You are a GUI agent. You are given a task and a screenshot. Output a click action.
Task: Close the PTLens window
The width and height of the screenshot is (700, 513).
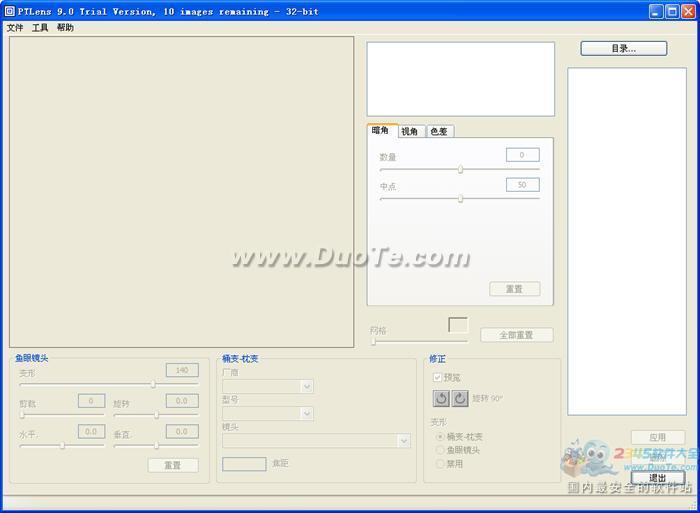(688, 11)
